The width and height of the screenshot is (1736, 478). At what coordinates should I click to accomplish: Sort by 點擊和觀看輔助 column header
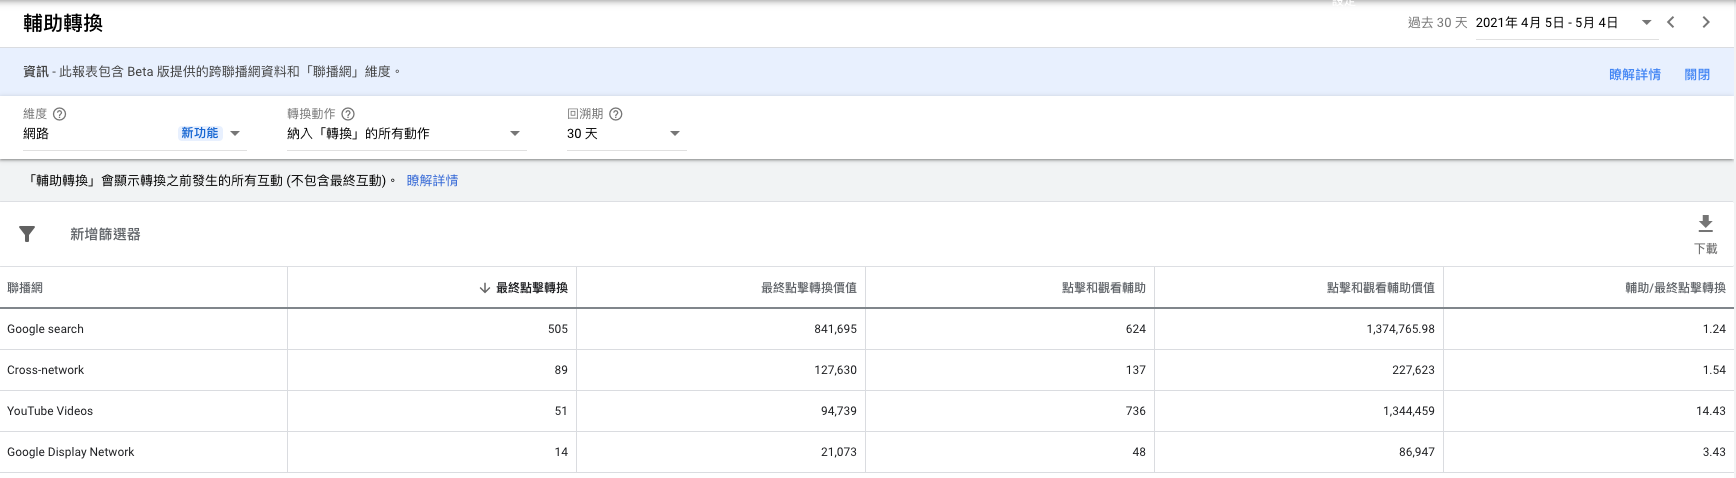pos(1103,288)
